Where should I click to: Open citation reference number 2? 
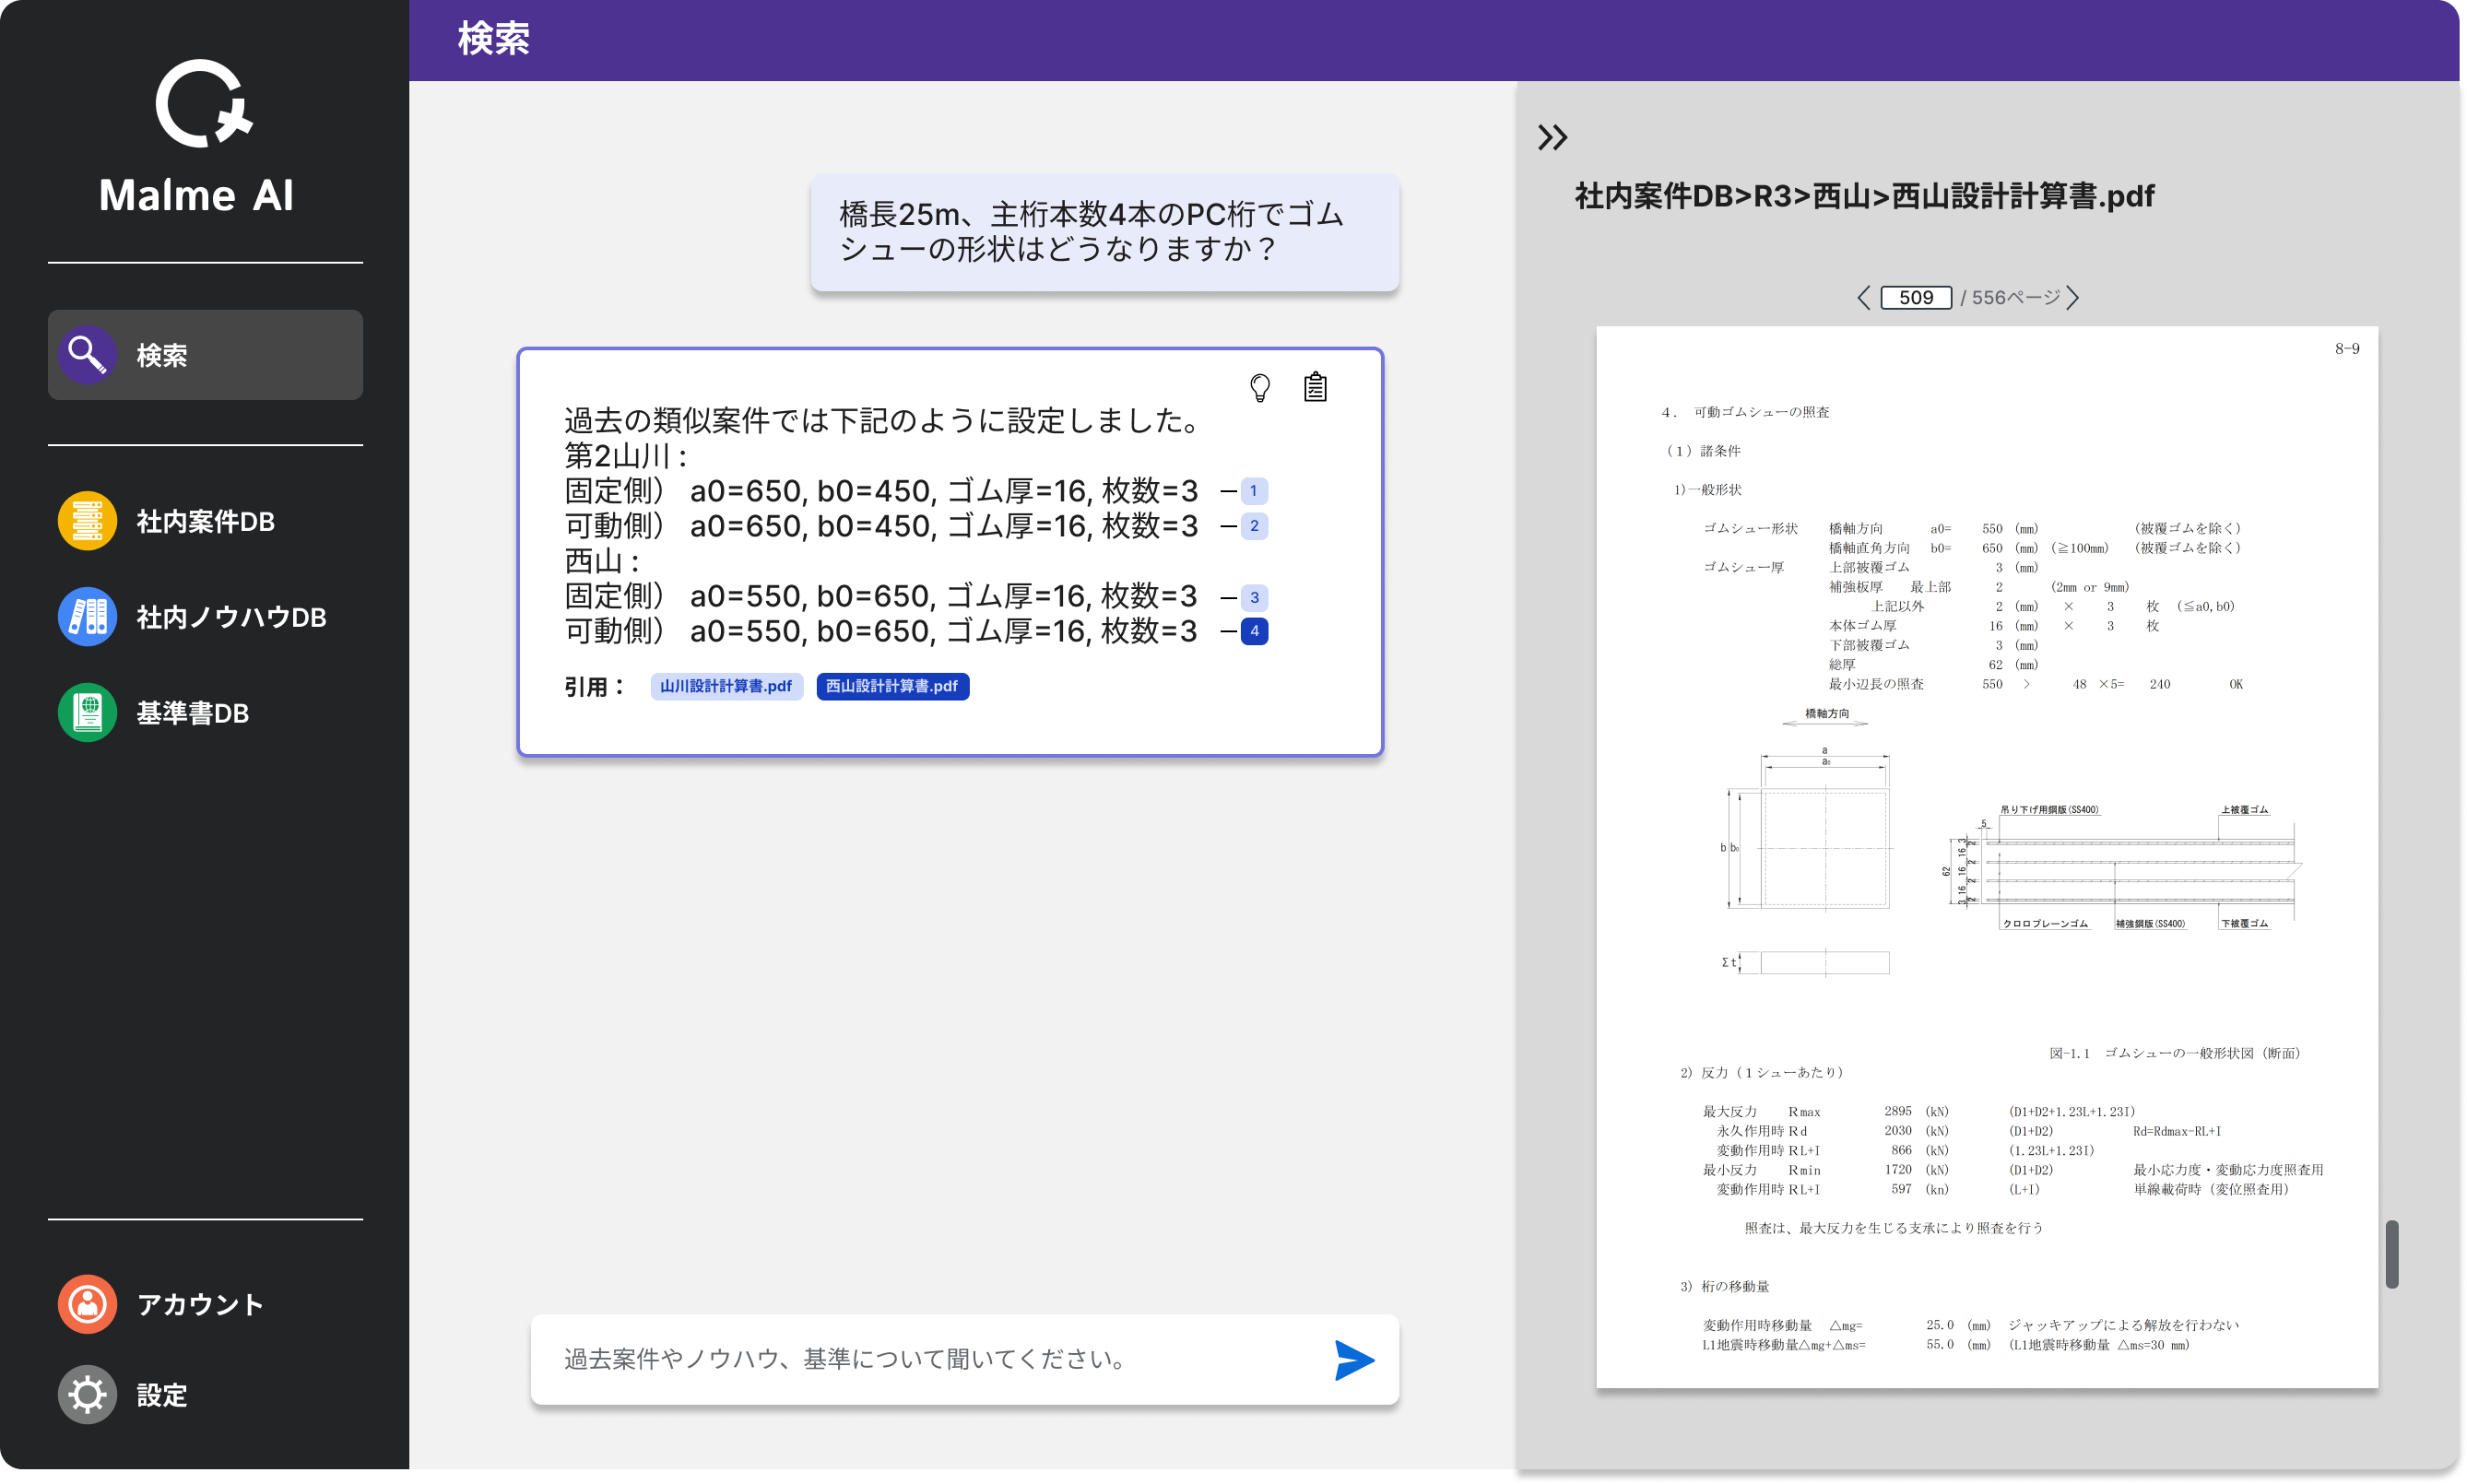click(1254, 526)
